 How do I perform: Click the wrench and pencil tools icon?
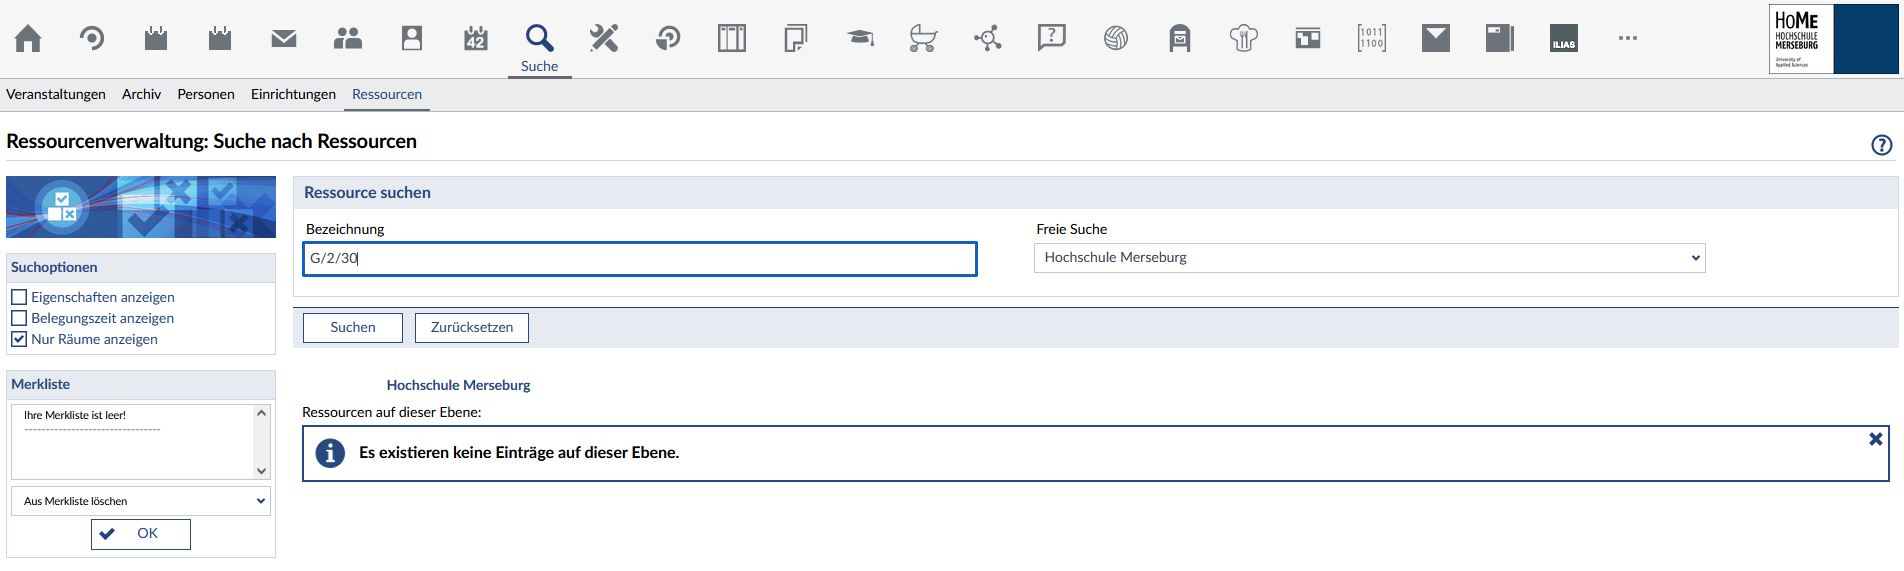point(604,39)
